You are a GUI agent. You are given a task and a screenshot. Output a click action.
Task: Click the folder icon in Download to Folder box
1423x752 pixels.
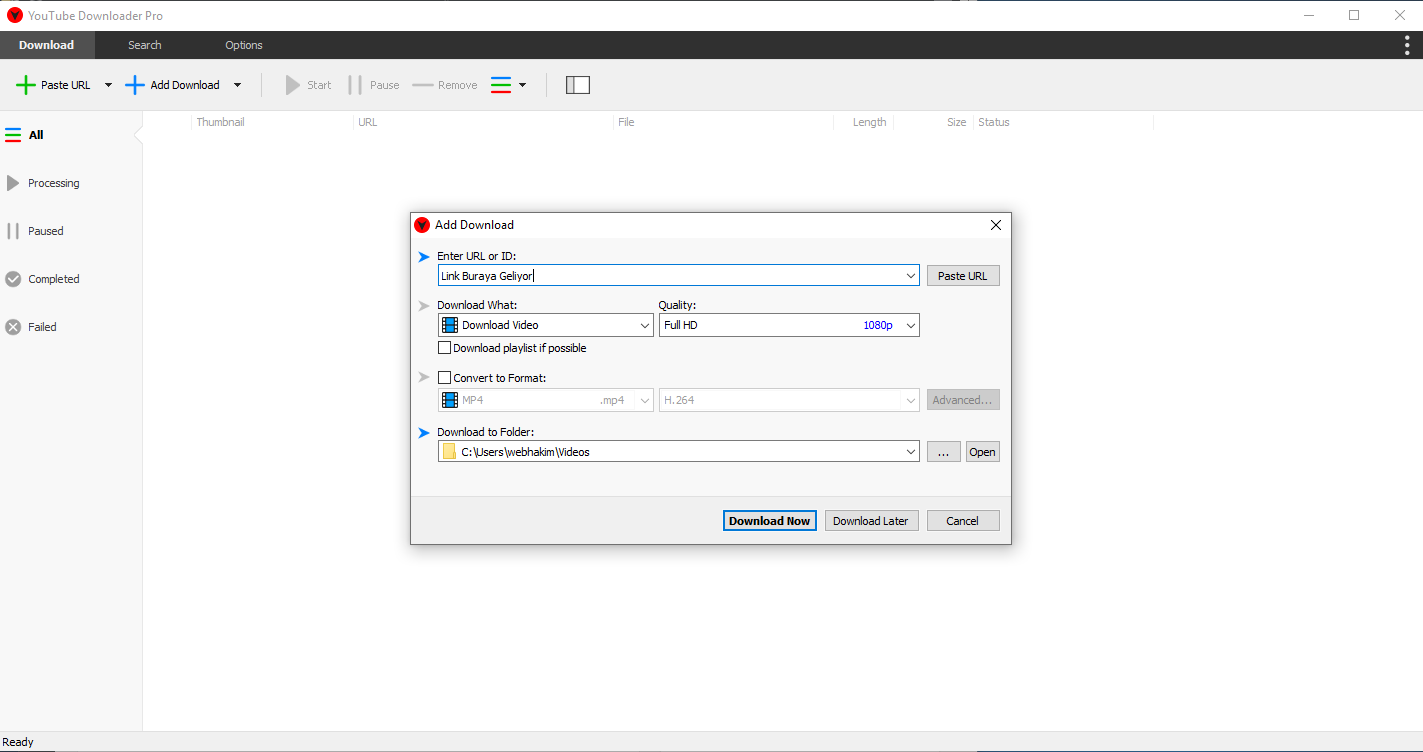click(449, 452)
